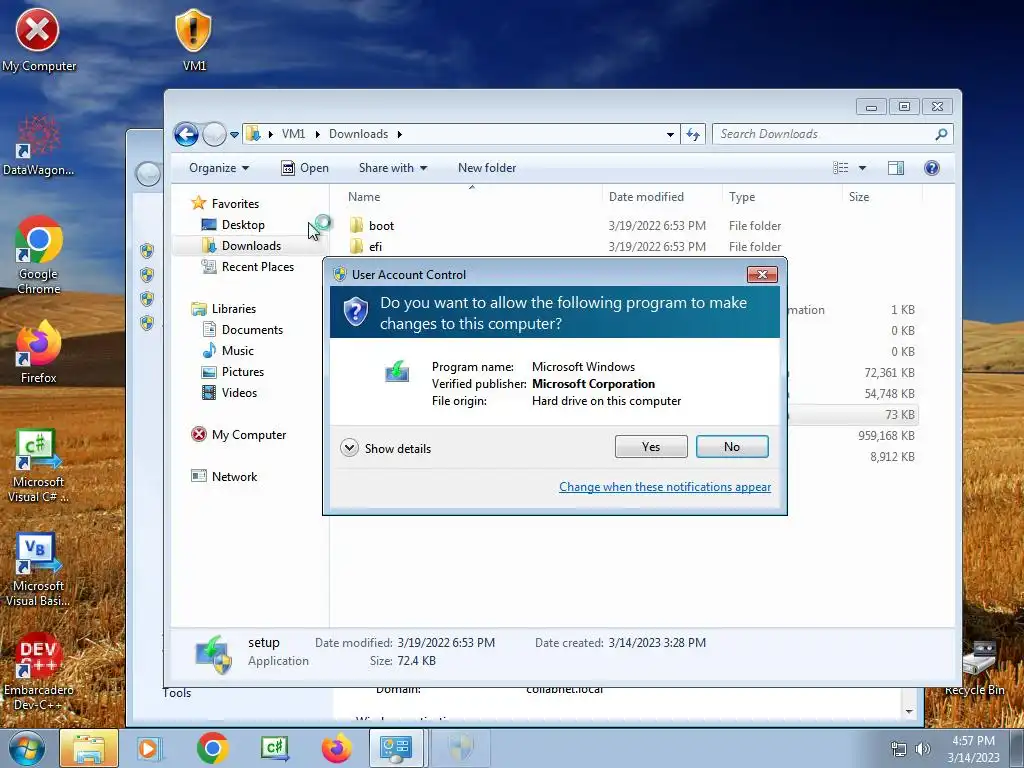Open the Windows Start button
1024x768 pixels.
point(26,748)
